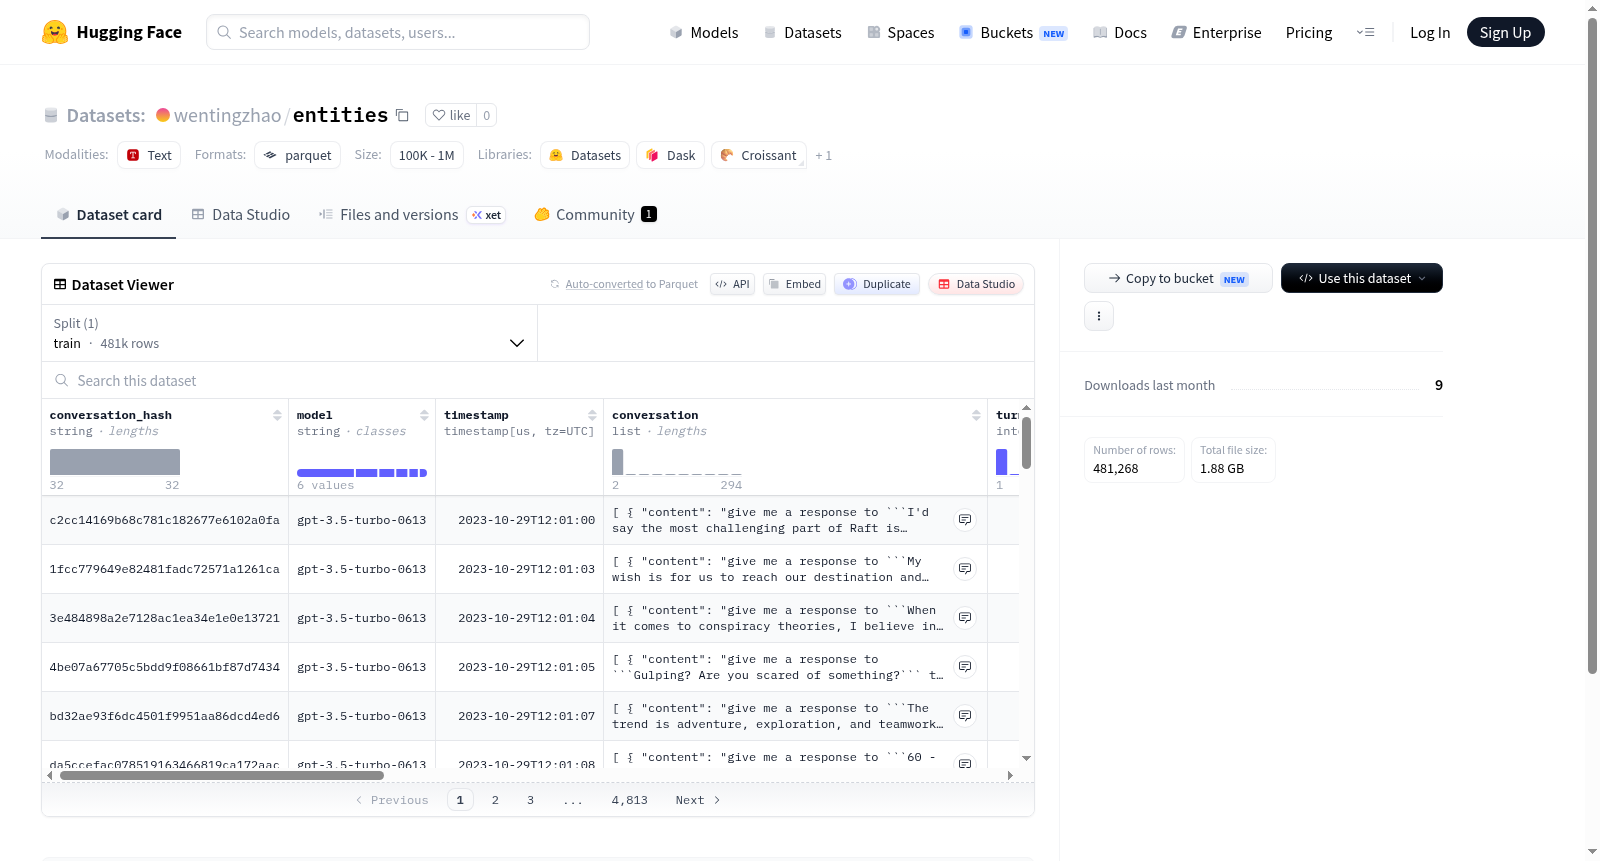The image size is (1600, 861).
Task: Click the table horizontal scrollbar
Action: click(x=222, y=775)
